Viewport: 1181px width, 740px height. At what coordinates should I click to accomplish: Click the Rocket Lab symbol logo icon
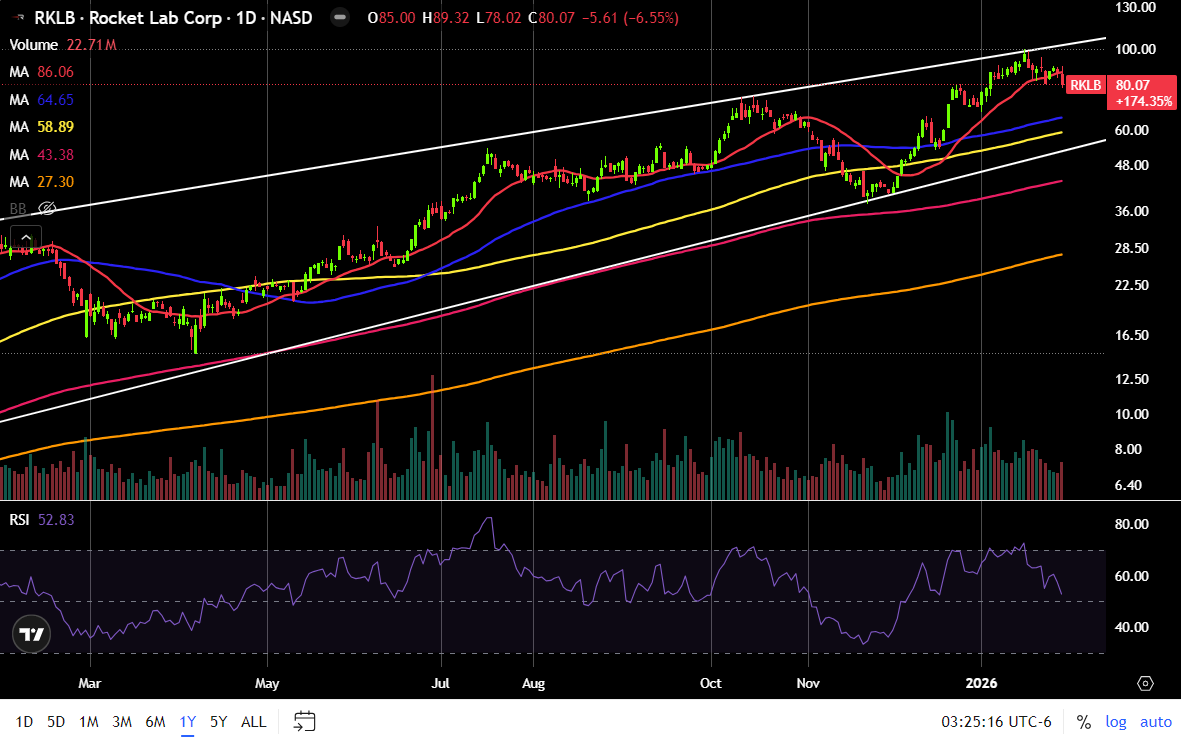click(x=18, y=17)
